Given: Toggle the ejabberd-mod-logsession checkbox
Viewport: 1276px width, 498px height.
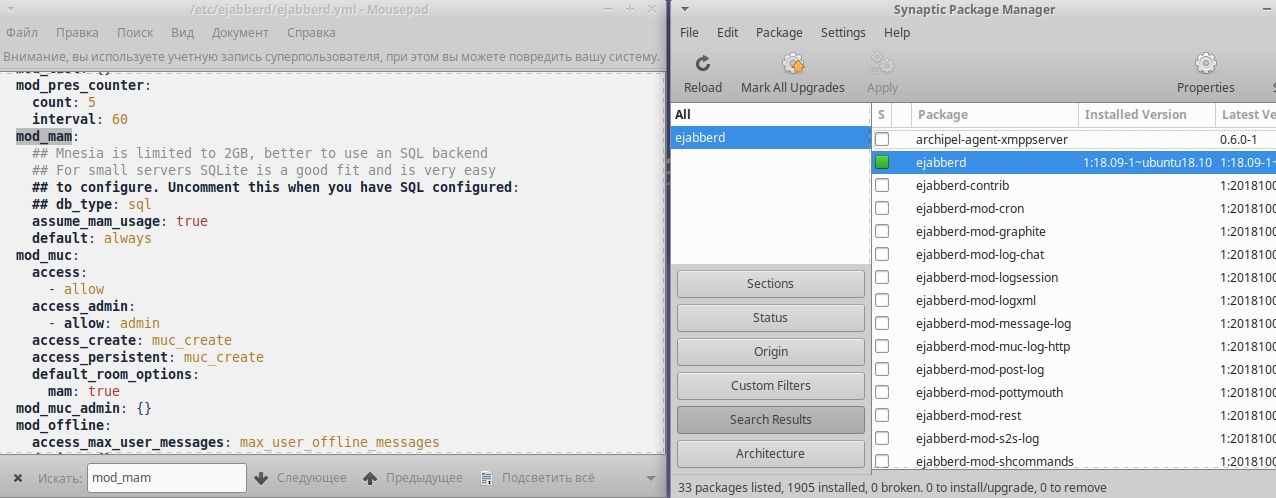Looking at the screenshot, I should click(882, 277).
